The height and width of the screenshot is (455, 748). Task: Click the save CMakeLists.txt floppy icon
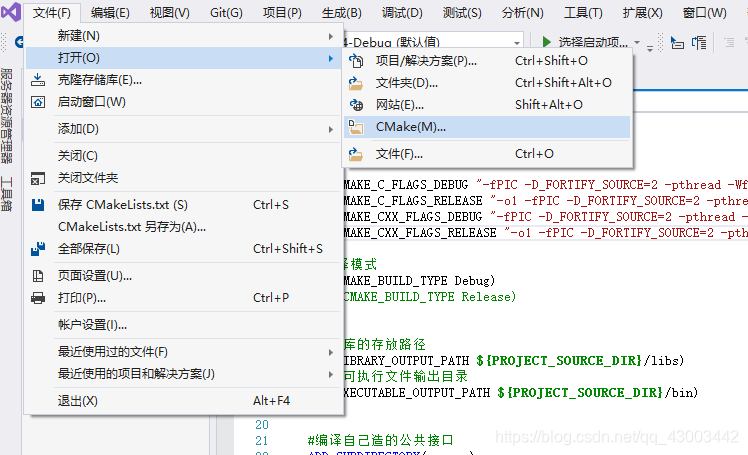[x=38, y=205]
